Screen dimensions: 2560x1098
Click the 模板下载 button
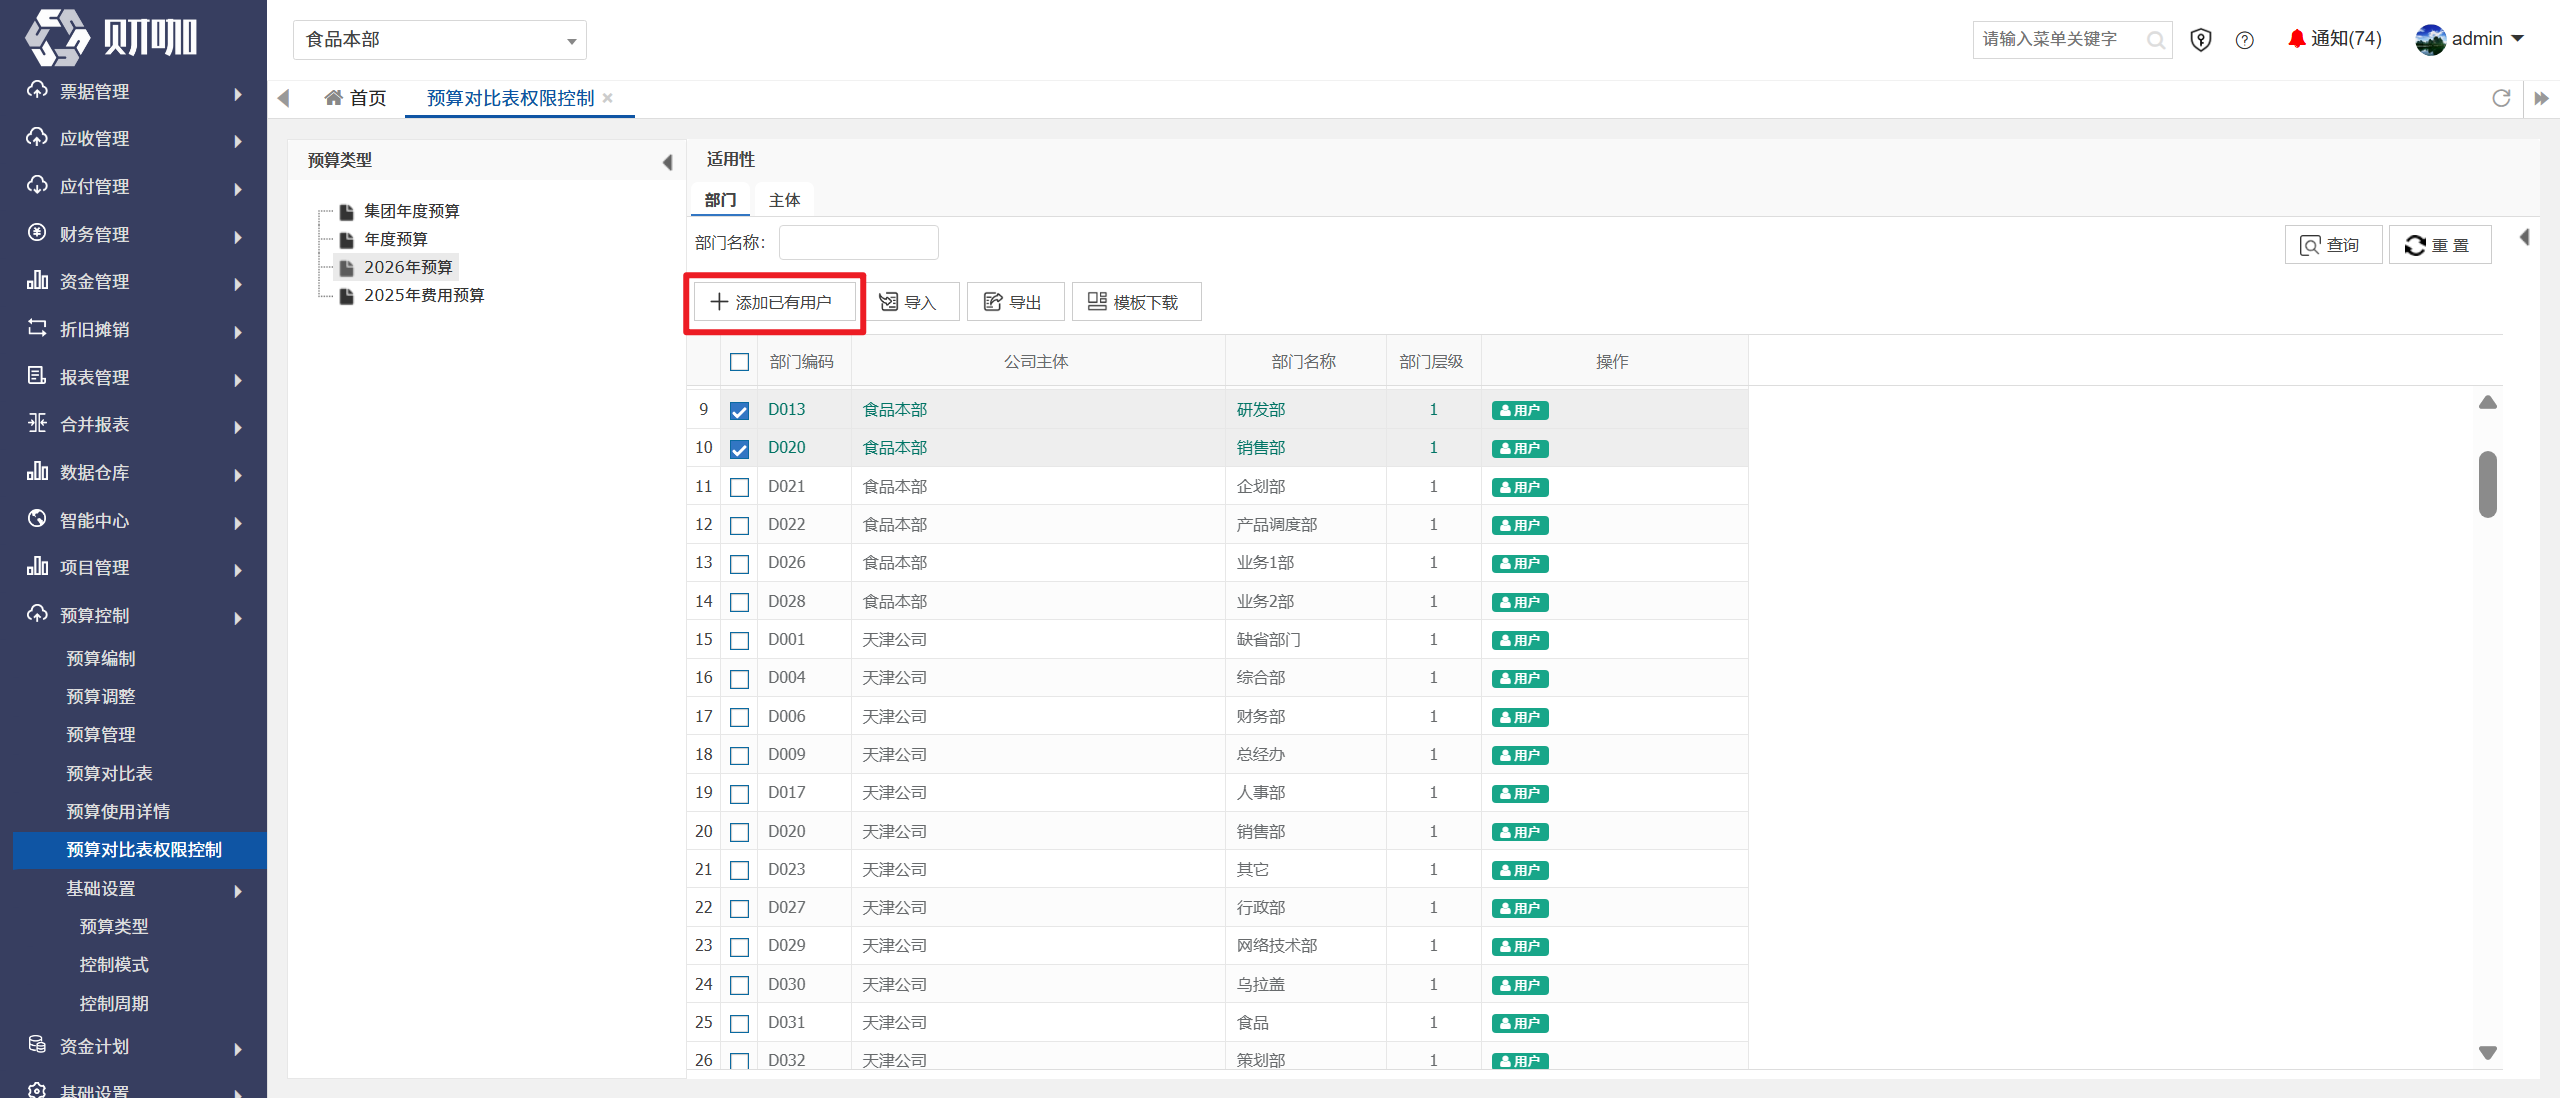pyautogui.click(x=1136, y=302)
